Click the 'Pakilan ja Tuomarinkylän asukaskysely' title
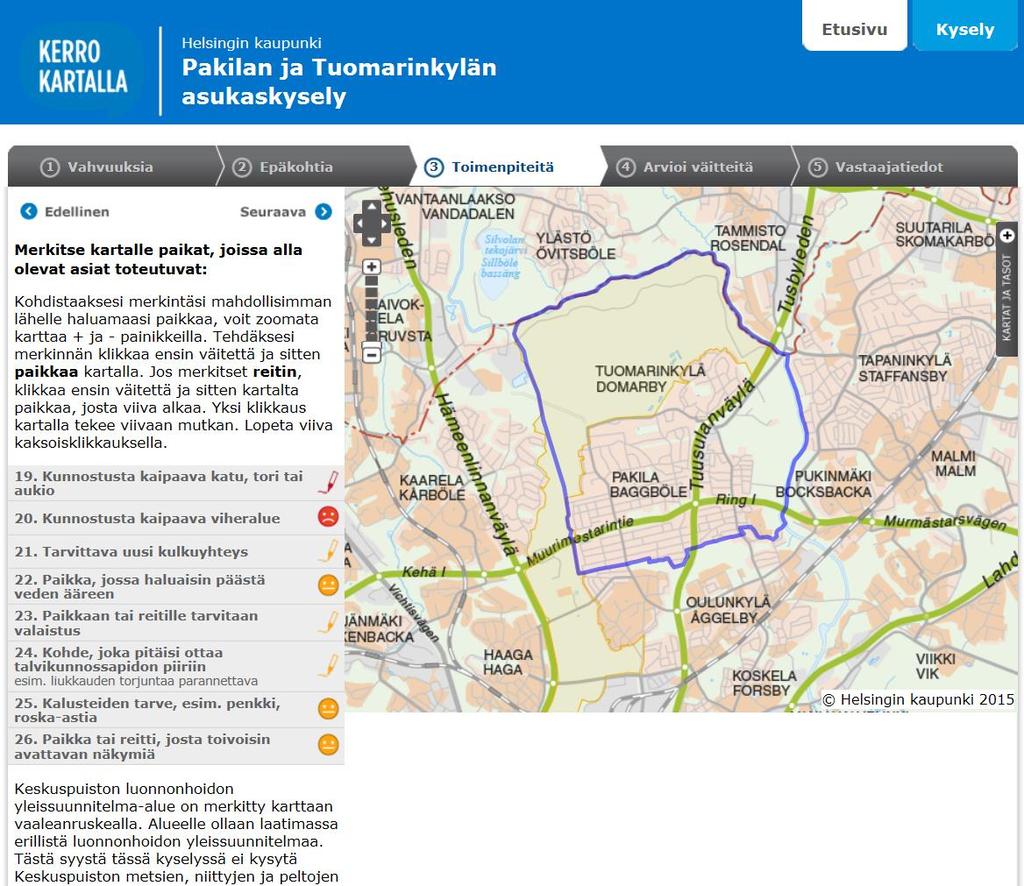 tap(339, 82)
